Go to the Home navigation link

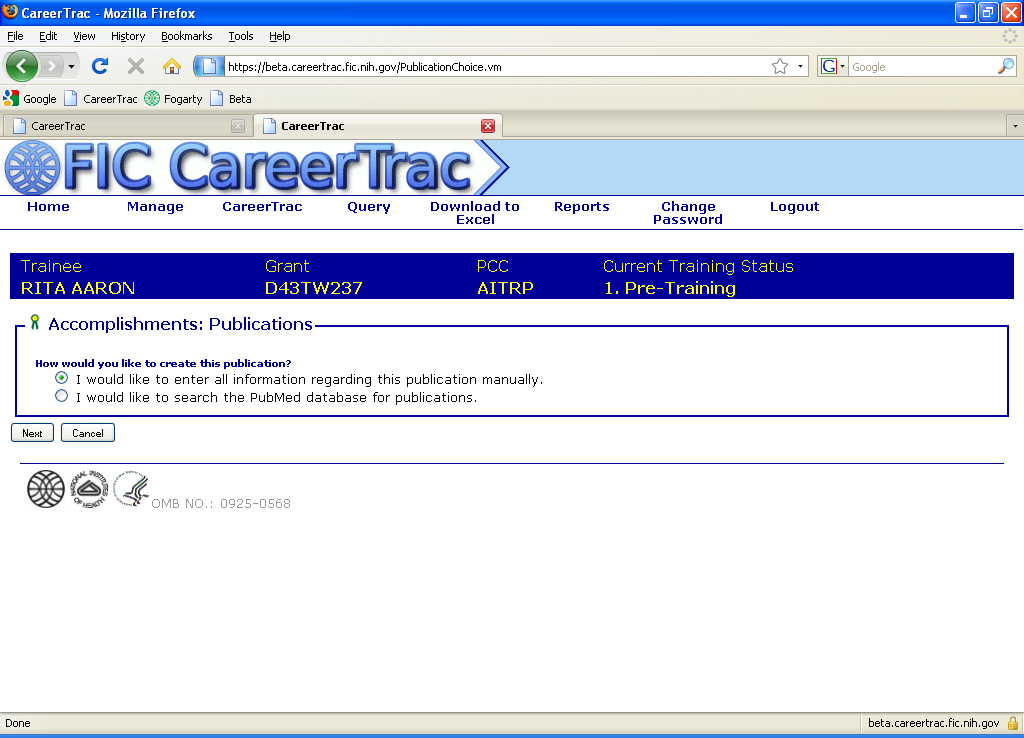48,206
